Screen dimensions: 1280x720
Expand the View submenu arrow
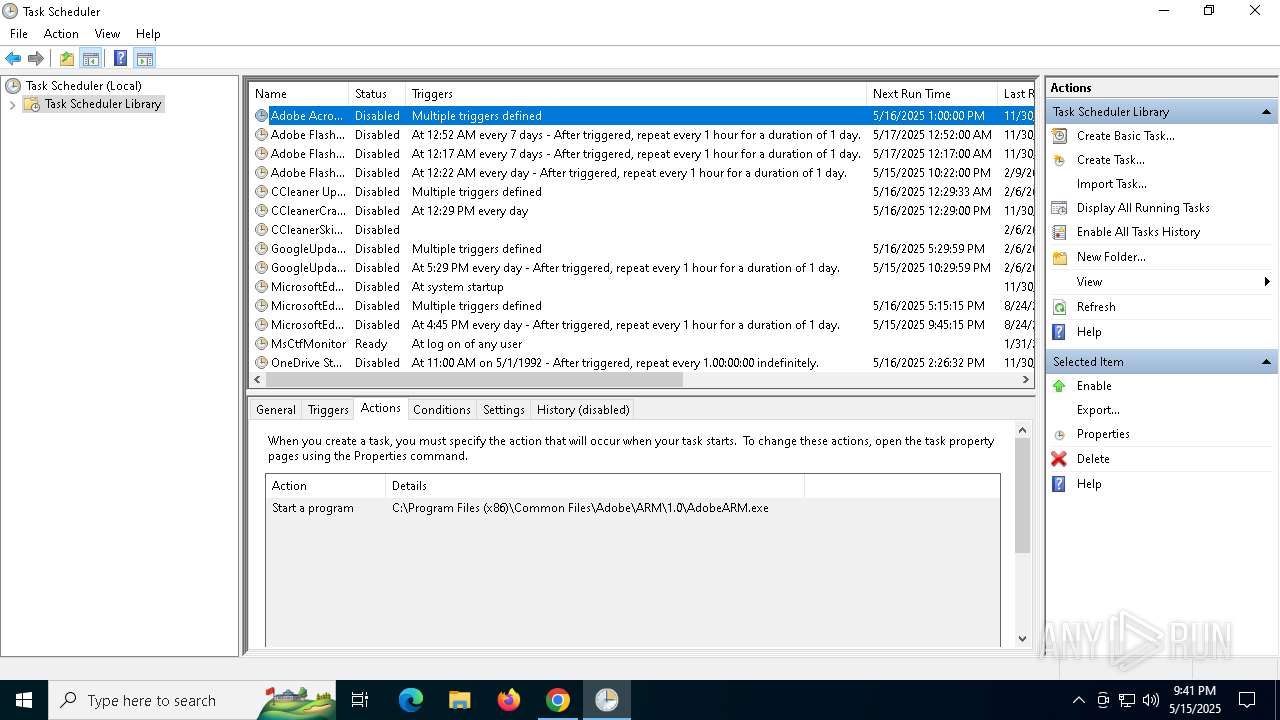tap(1267, 282)
